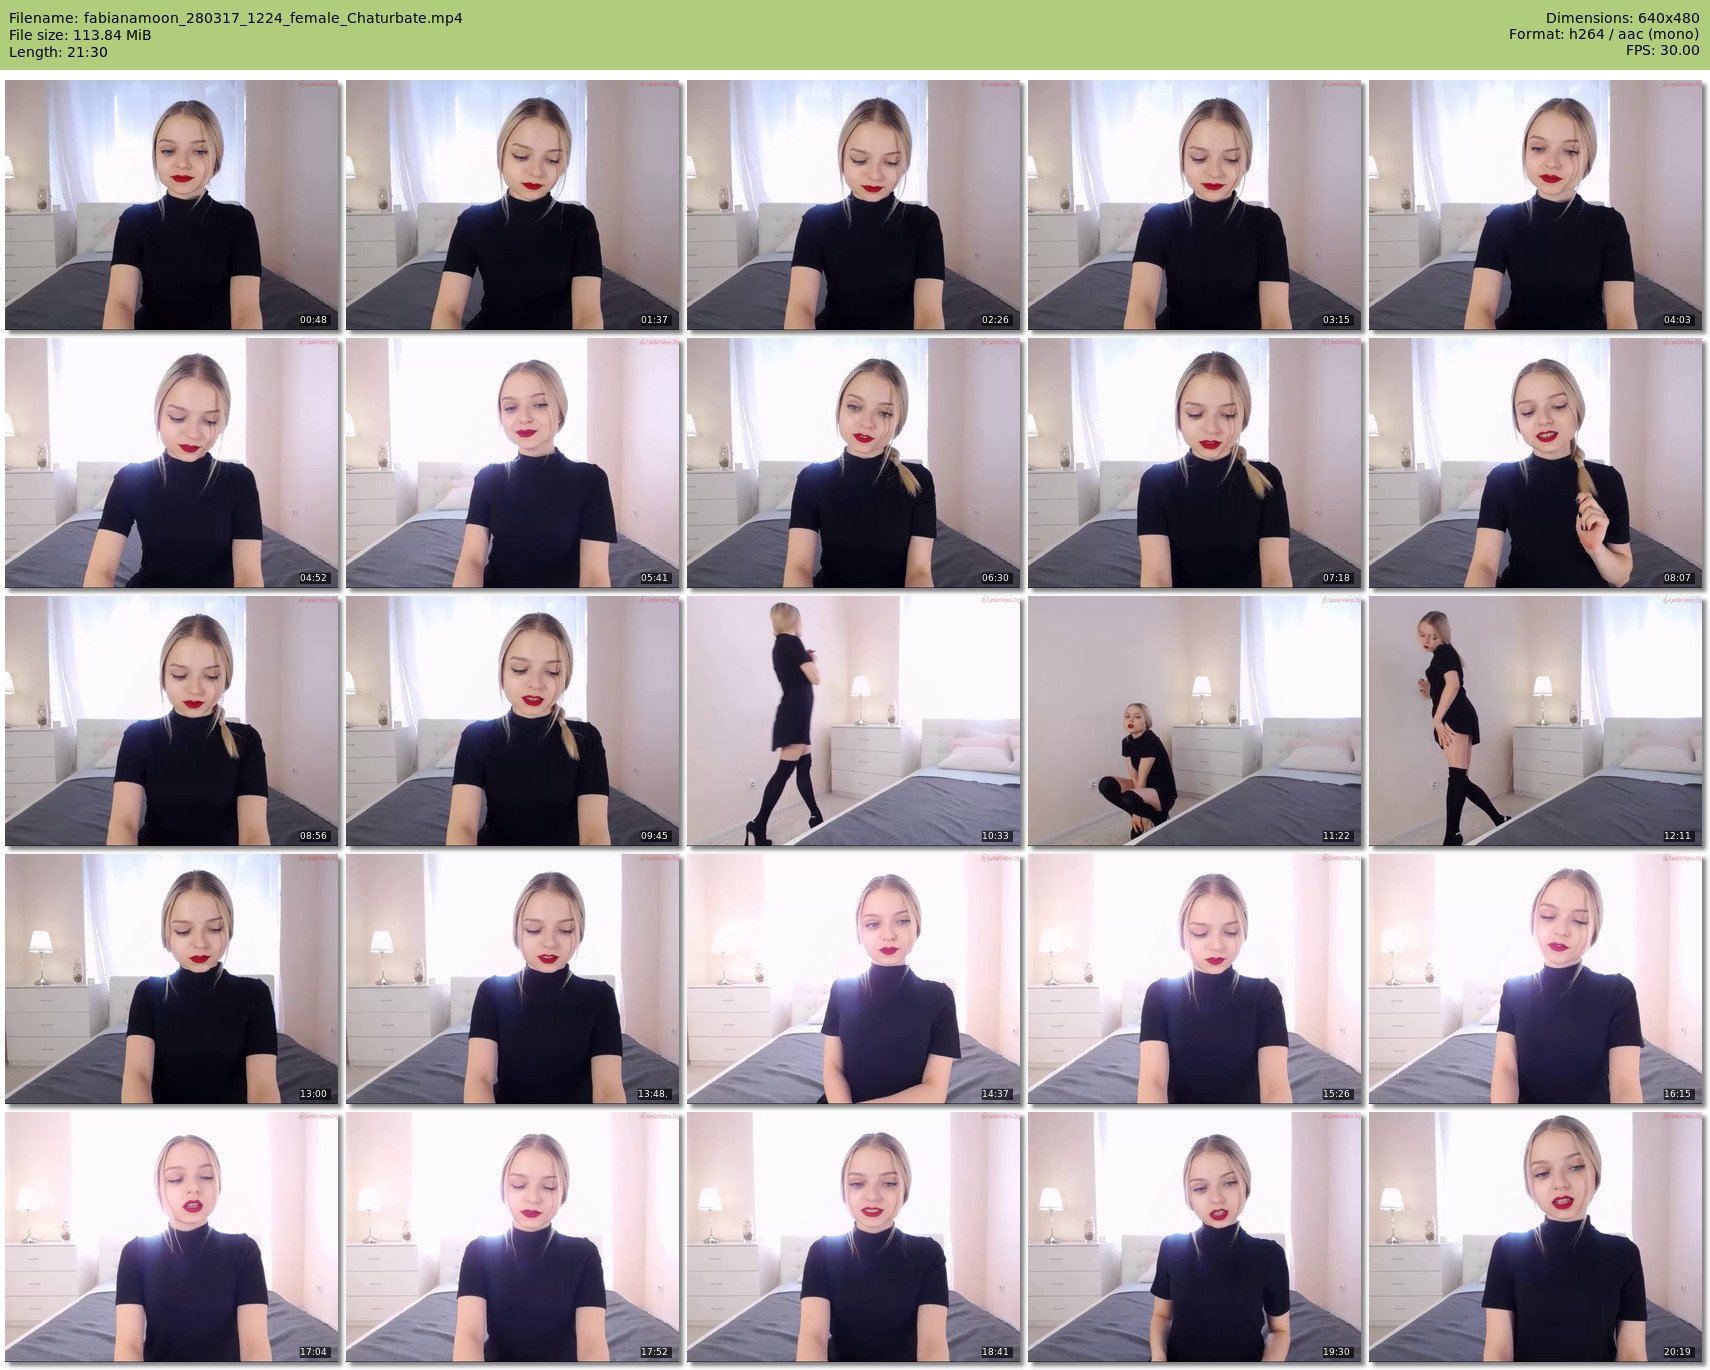This screenshot has height=1370, width=1710.
Task: Open the frame at 01:37
Action: tap(513, 205)
